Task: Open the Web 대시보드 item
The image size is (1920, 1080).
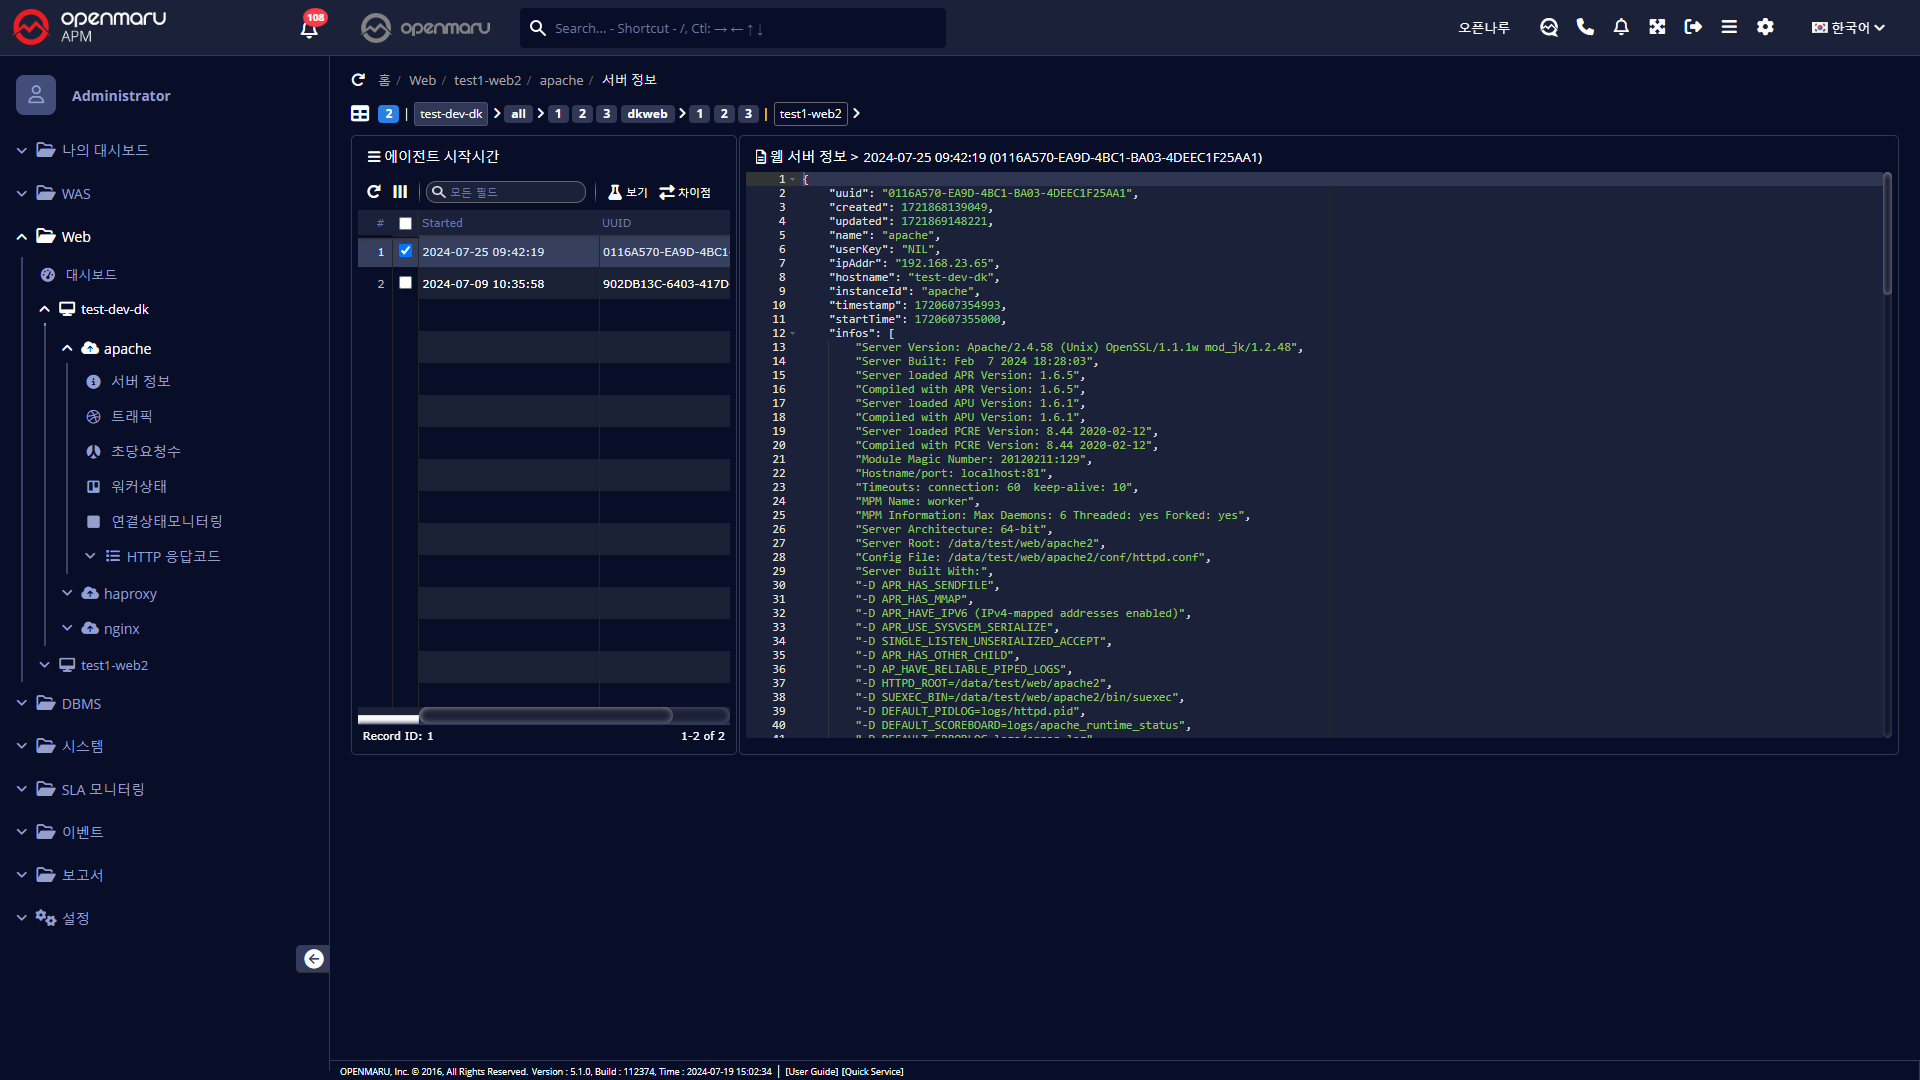Action: [x=91, y=275]
